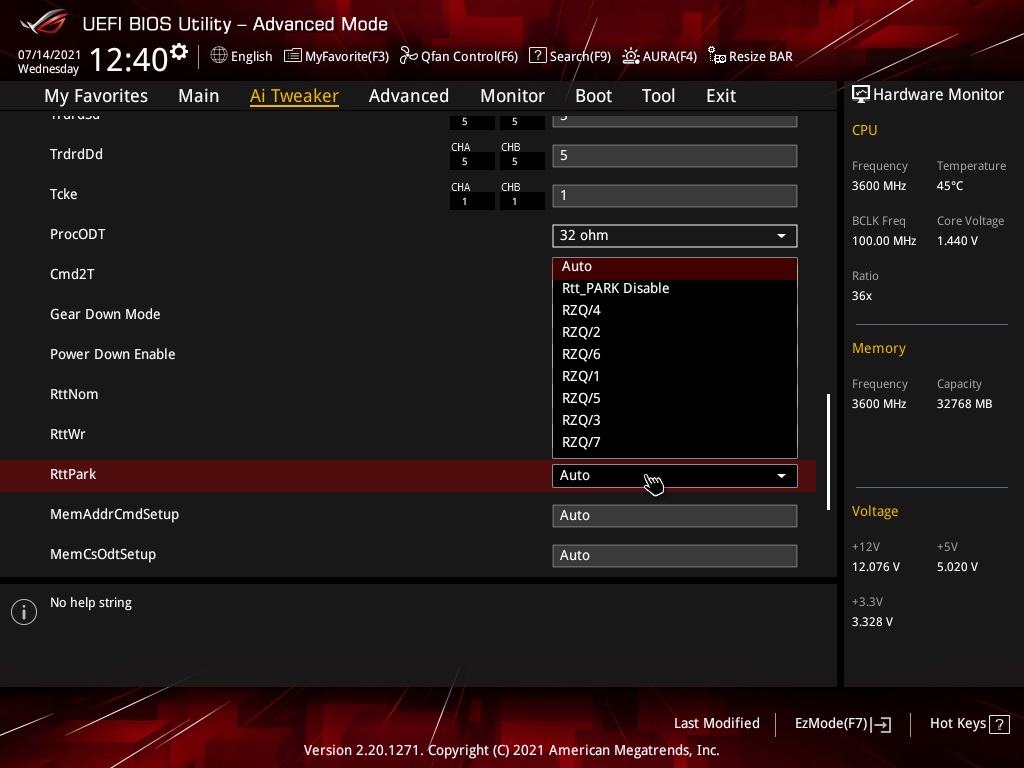The image size is (1024, 768).
Task: Click the TrdrdDd value field
Action: pyautogui.click(x=675, y=156)
